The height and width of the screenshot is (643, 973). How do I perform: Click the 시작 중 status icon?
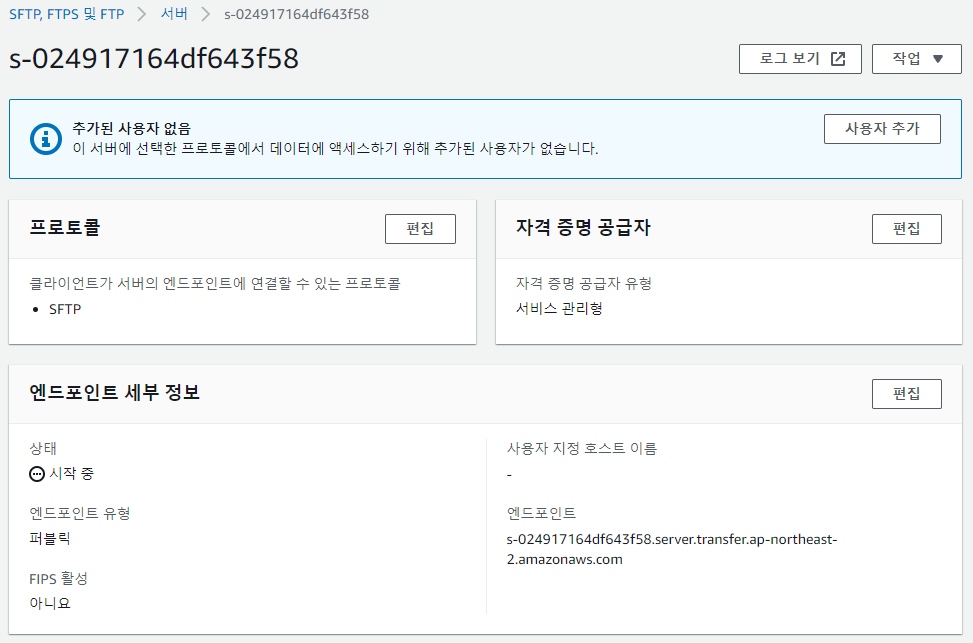[37, 474]
